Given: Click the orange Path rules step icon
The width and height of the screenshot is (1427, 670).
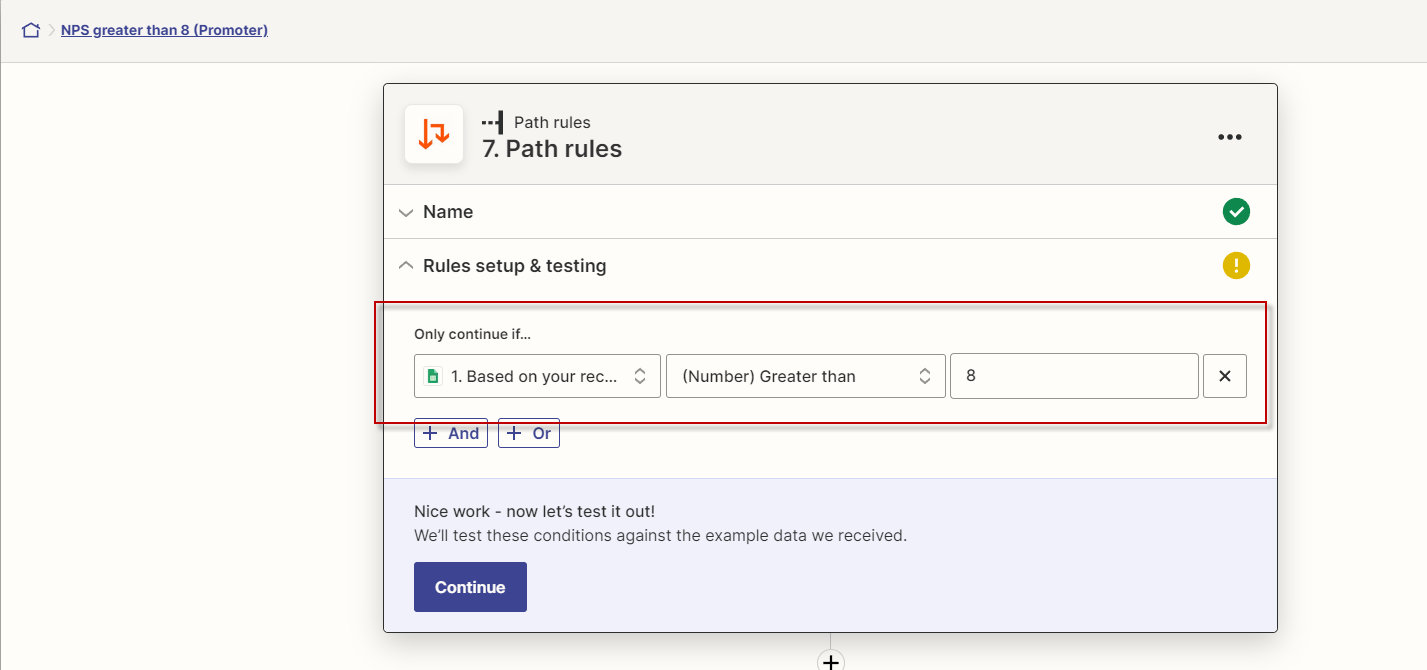Looking at the screenshot, I should coord(433,134).
